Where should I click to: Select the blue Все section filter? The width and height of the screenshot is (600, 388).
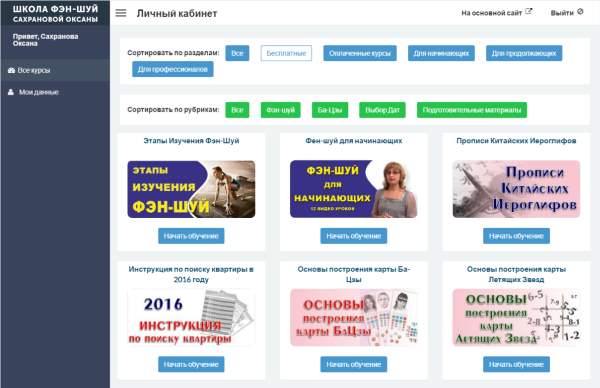237,53
